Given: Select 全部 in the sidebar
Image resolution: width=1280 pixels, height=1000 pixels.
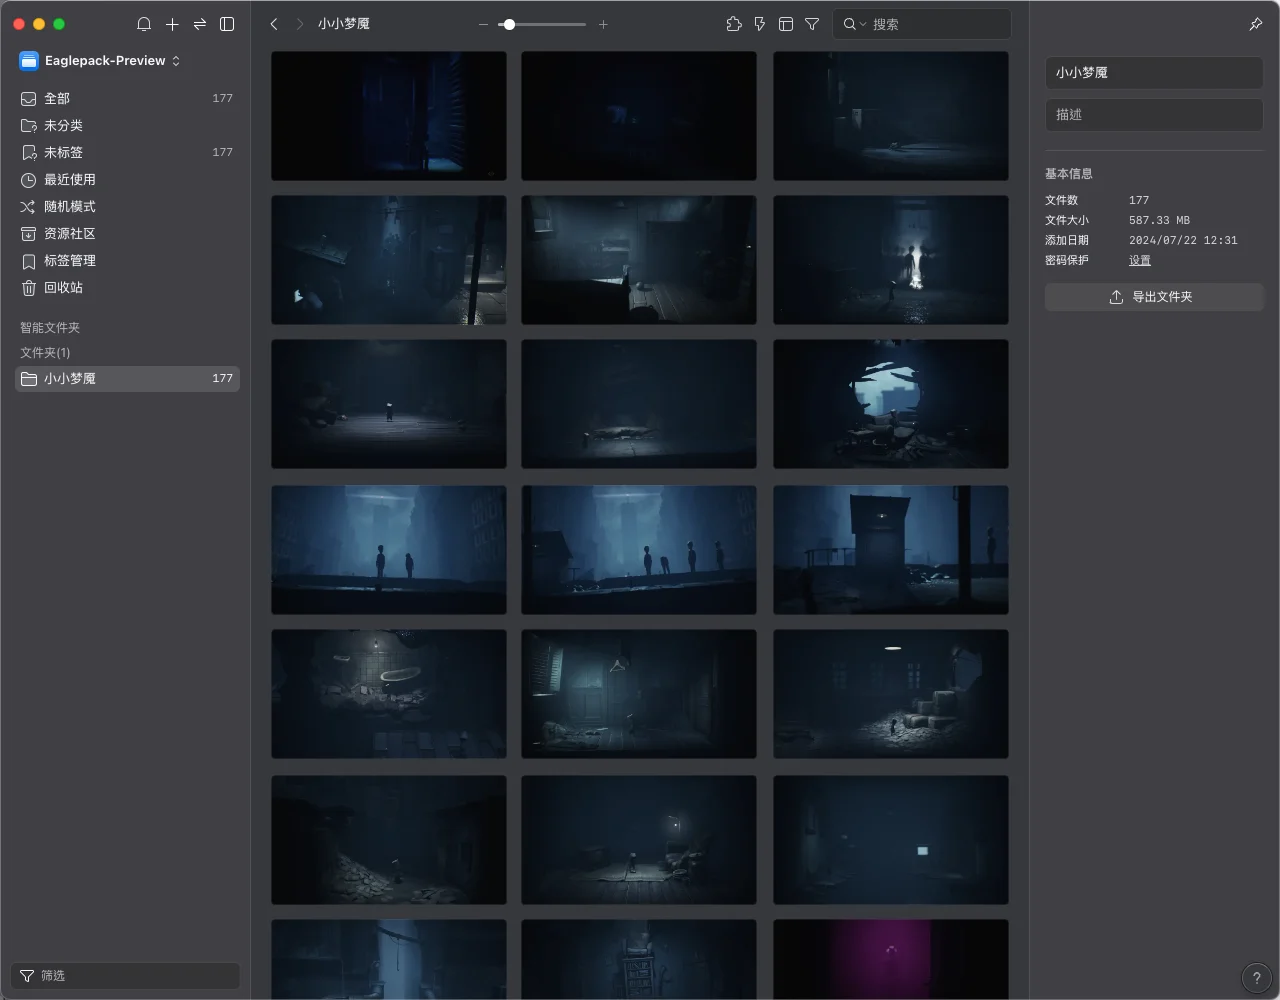Looking at the screenshot, I should point(127,98).
